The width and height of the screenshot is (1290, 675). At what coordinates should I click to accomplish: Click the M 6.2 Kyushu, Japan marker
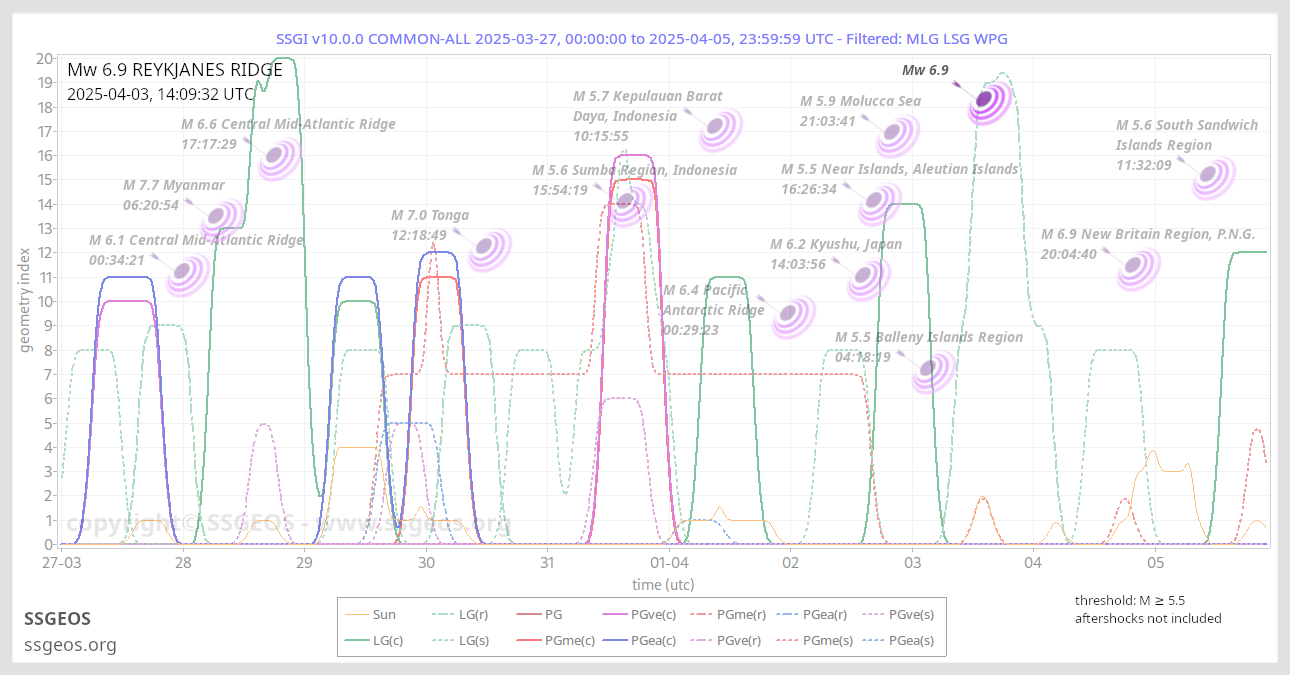pyautogui.click(x=868, y=278)
